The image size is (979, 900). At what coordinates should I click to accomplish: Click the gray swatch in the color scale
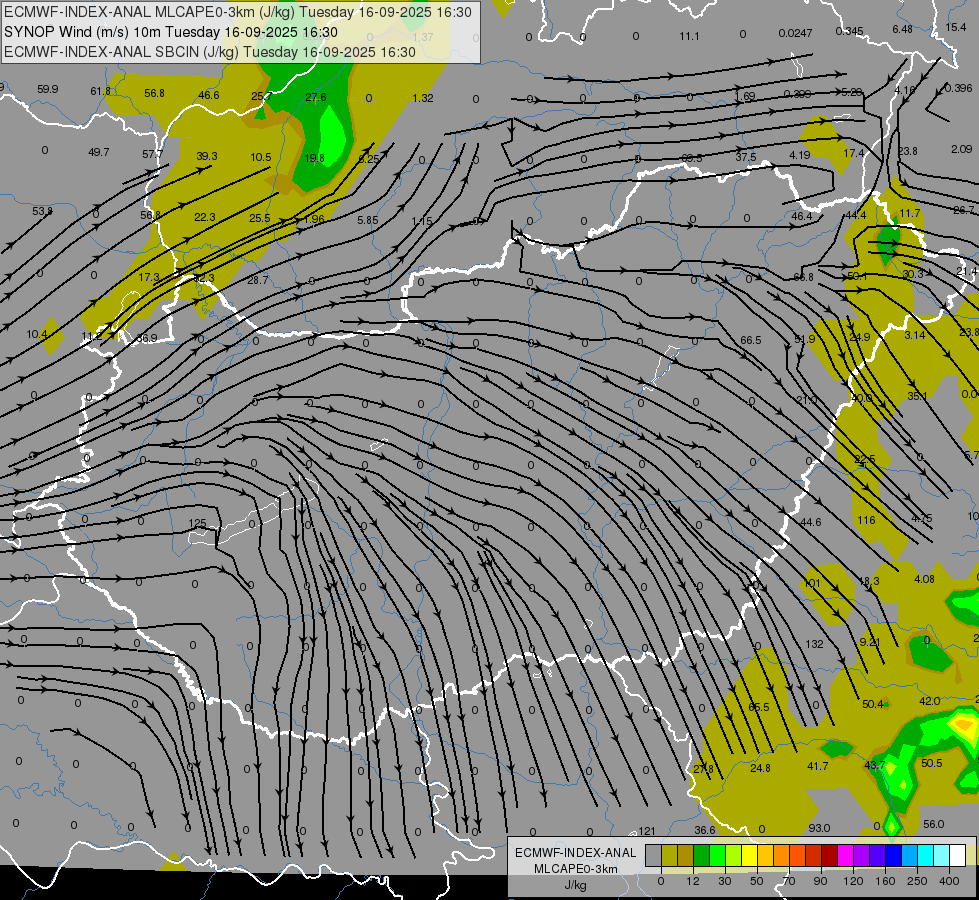coord(654,855)
